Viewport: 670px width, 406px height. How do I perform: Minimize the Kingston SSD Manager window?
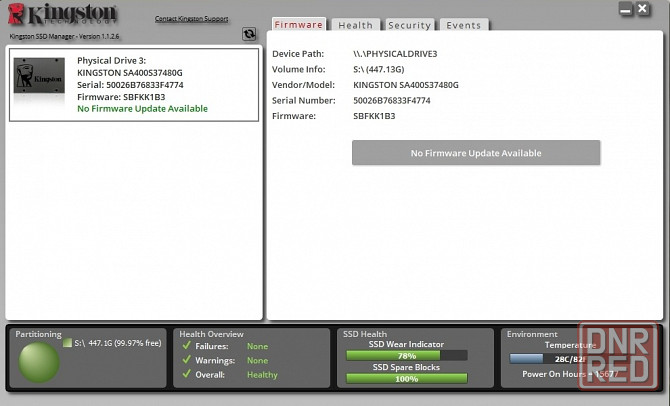pyautogui.click(x=627, y=10)
